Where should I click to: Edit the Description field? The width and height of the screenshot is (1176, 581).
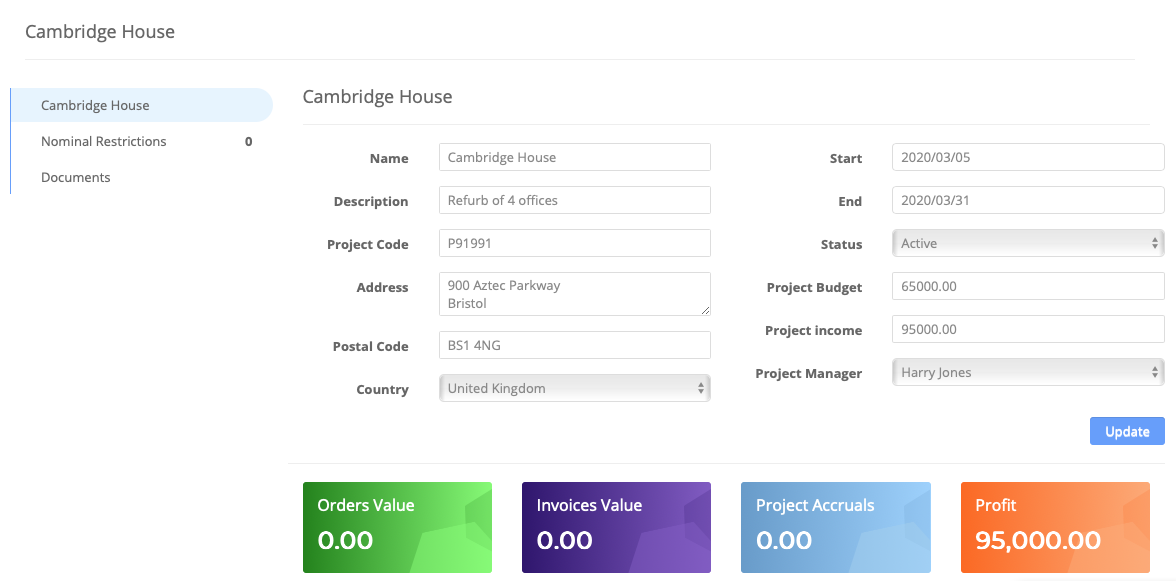pos(574,200)
